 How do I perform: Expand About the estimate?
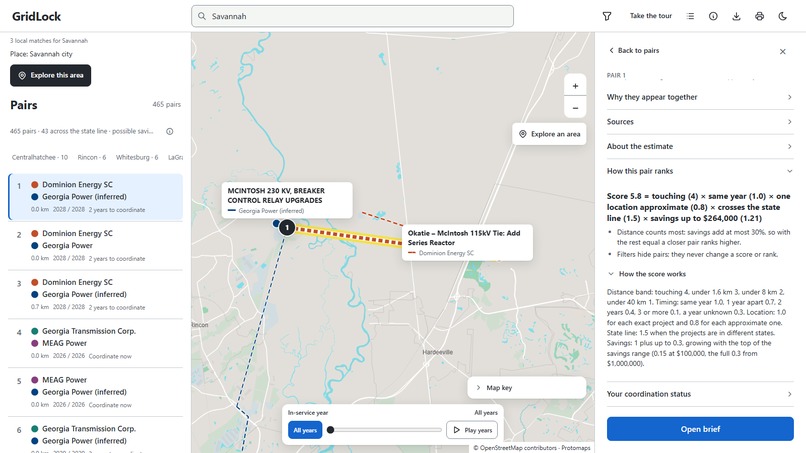click(x=700, y=147)
